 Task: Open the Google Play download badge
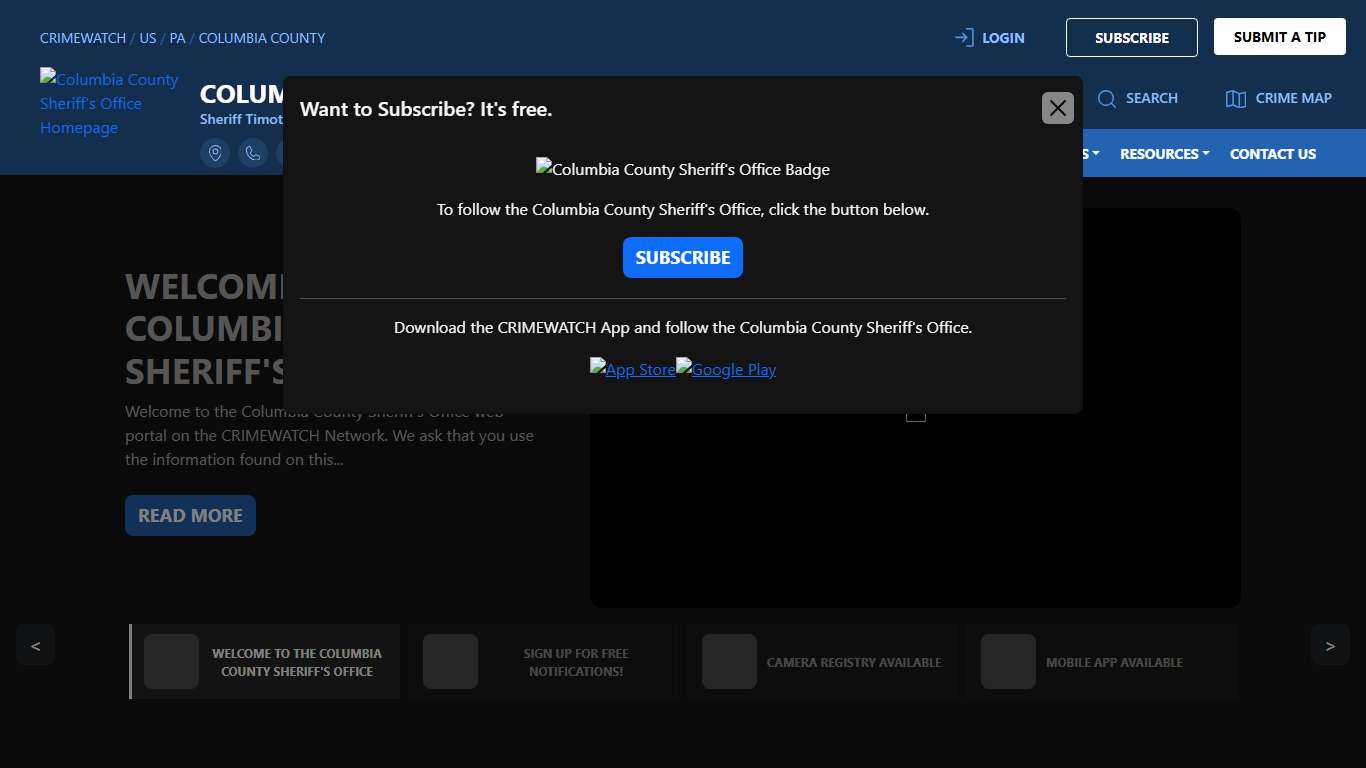726,369
